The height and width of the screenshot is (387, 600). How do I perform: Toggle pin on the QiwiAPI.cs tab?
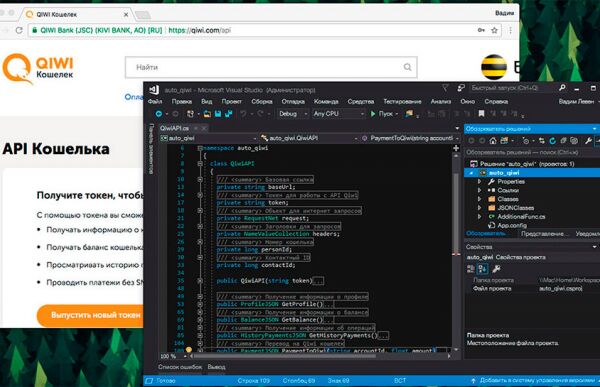(196, 128)
